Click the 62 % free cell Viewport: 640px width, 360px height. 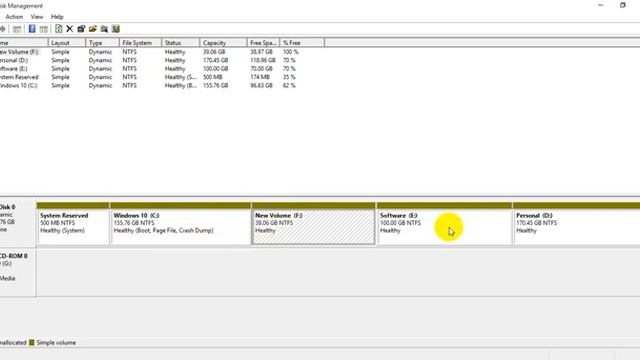(x=289, y=85)
